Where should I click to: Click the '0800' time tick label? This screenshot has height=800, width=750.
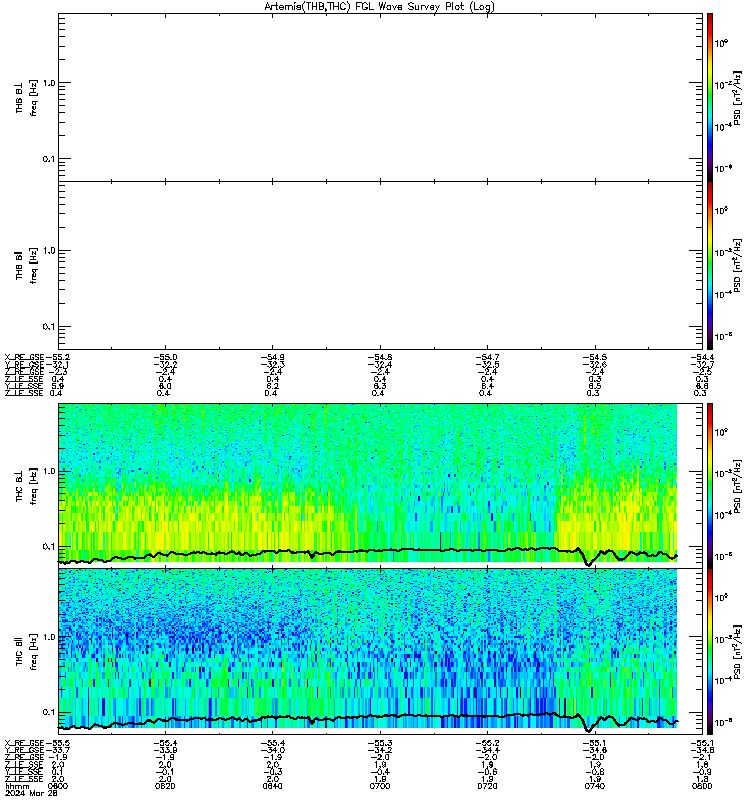(x=703, y=786)
